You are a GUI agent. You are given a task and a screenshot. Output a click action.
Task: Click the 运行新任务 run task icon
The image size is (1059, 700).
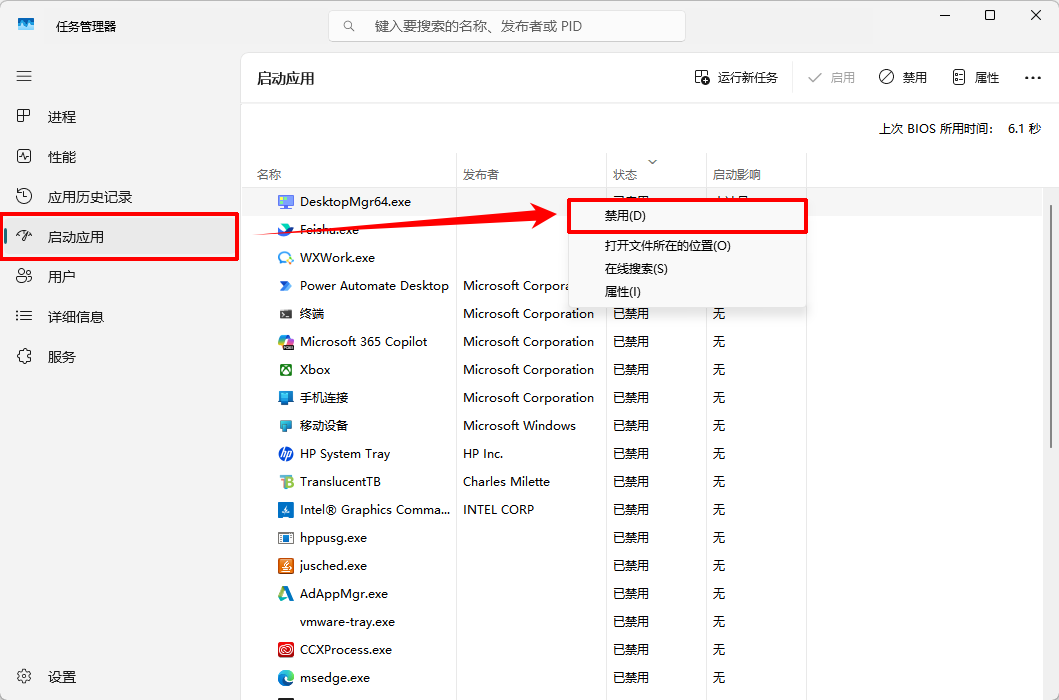[702, 78]
